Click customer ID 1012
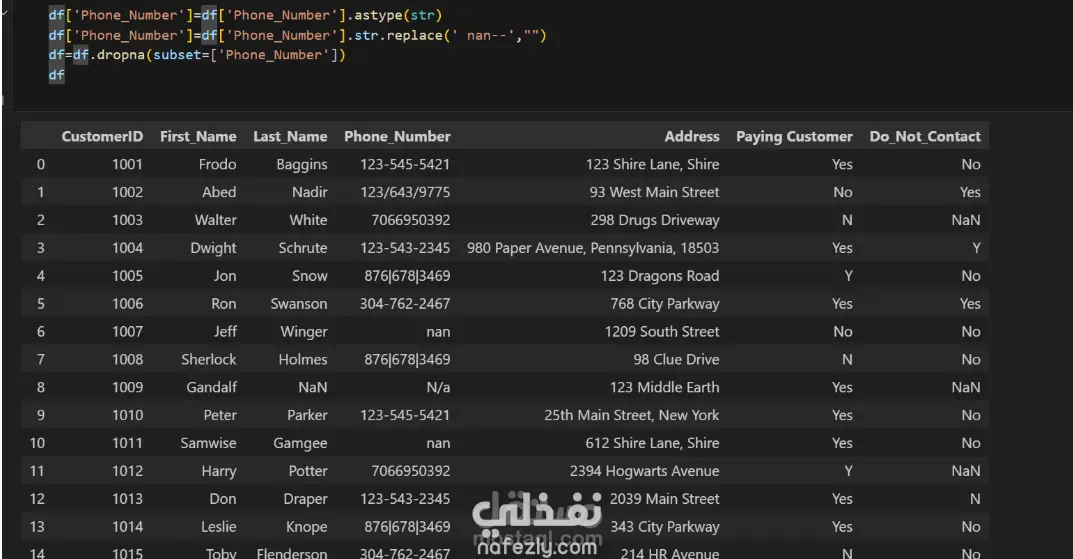 tap(127, 471)
